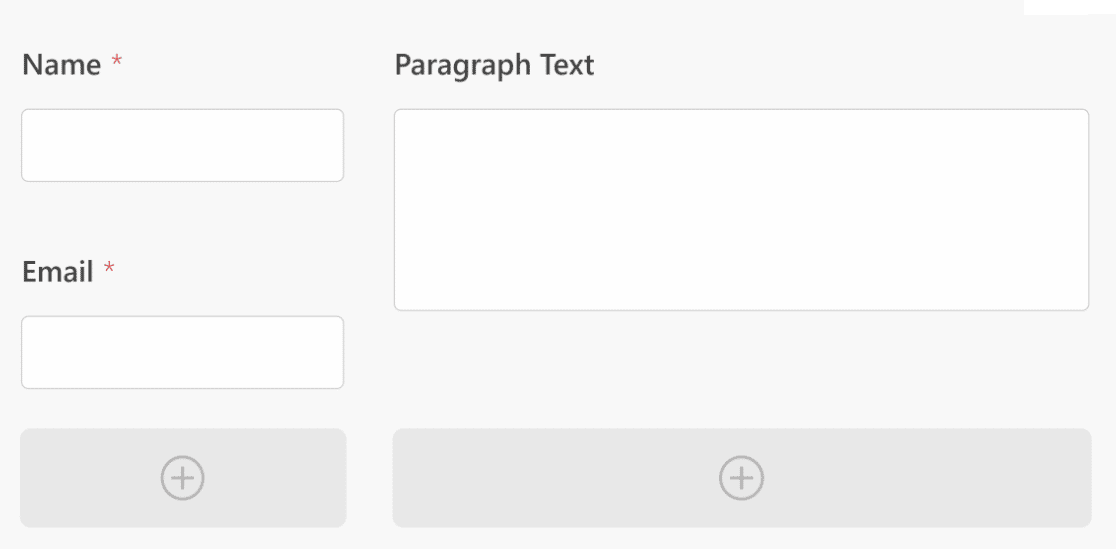Select the Paragraph Text block in form builder
This screenshot has width=1116, height=549.
741,181
